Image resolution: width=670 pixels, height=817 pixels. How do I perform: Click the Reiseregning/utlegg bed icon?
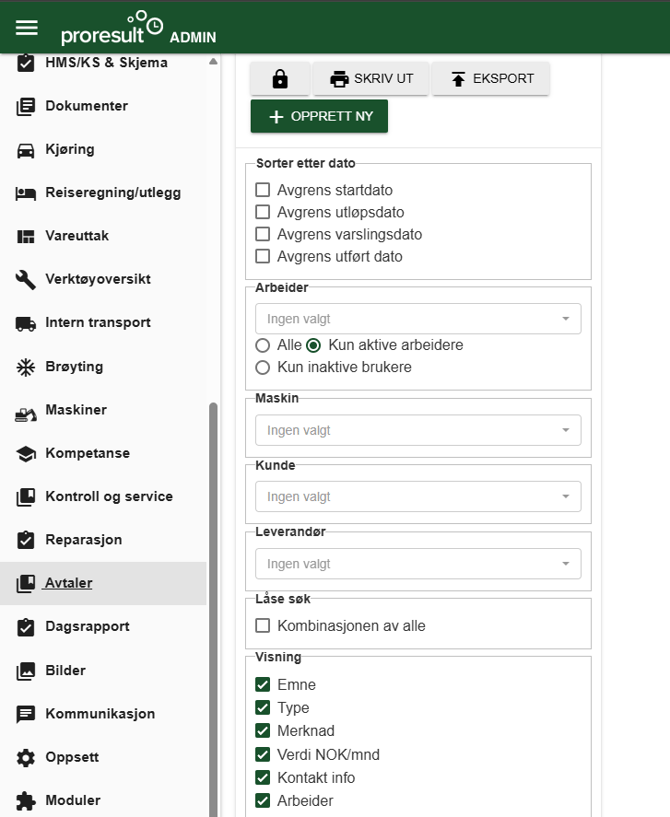coord(26,193)
